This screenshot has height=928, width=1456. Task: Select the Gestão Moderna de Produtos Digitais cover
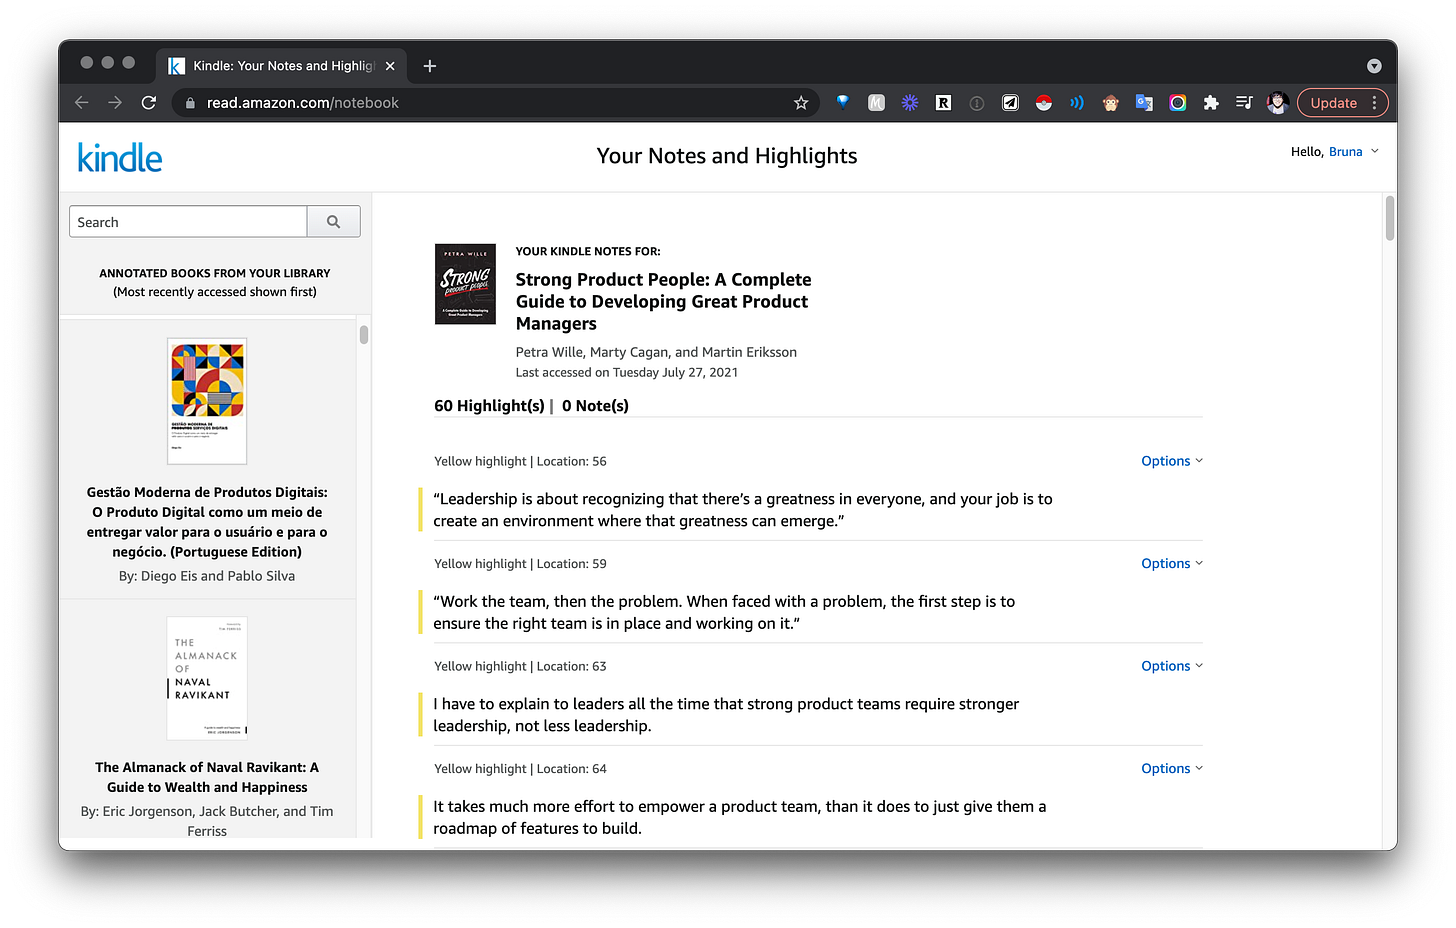[x=207, y=401]
